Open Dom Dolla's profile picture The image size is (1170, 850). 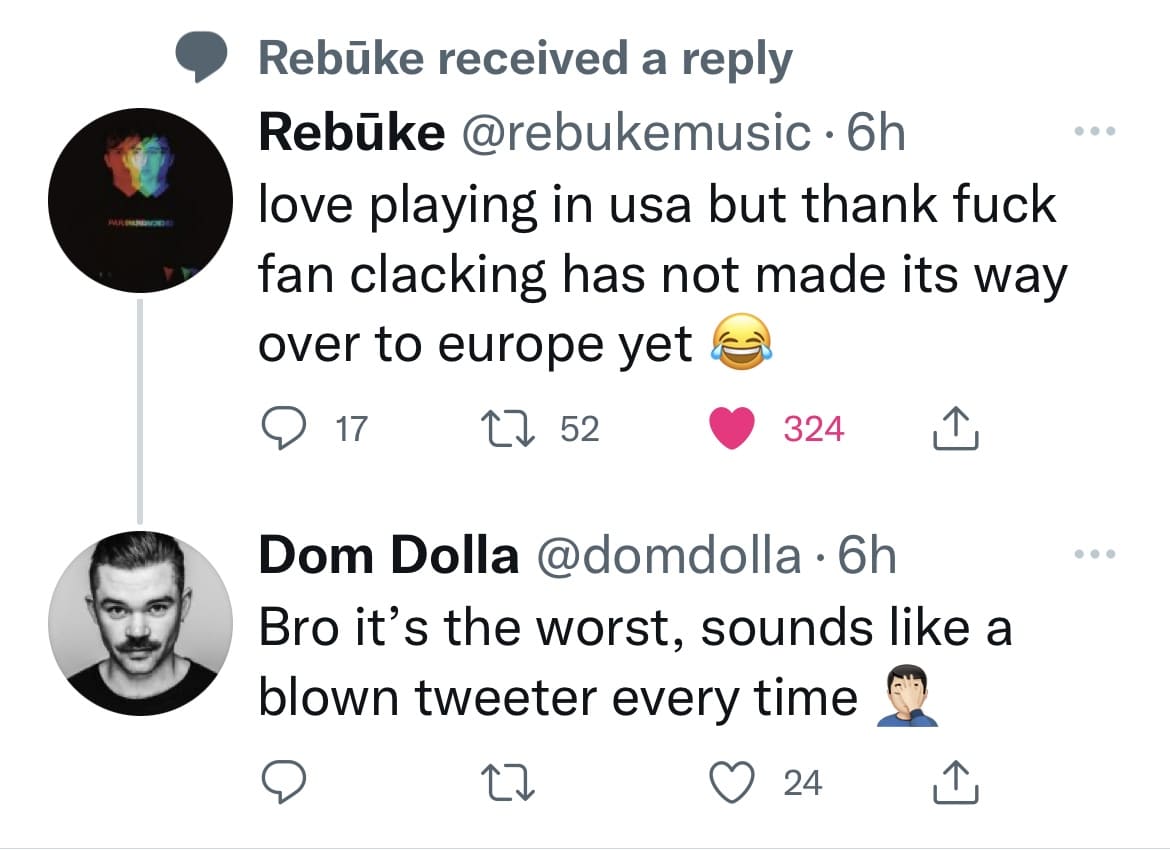pyautogui.click(x=141, y=623)
